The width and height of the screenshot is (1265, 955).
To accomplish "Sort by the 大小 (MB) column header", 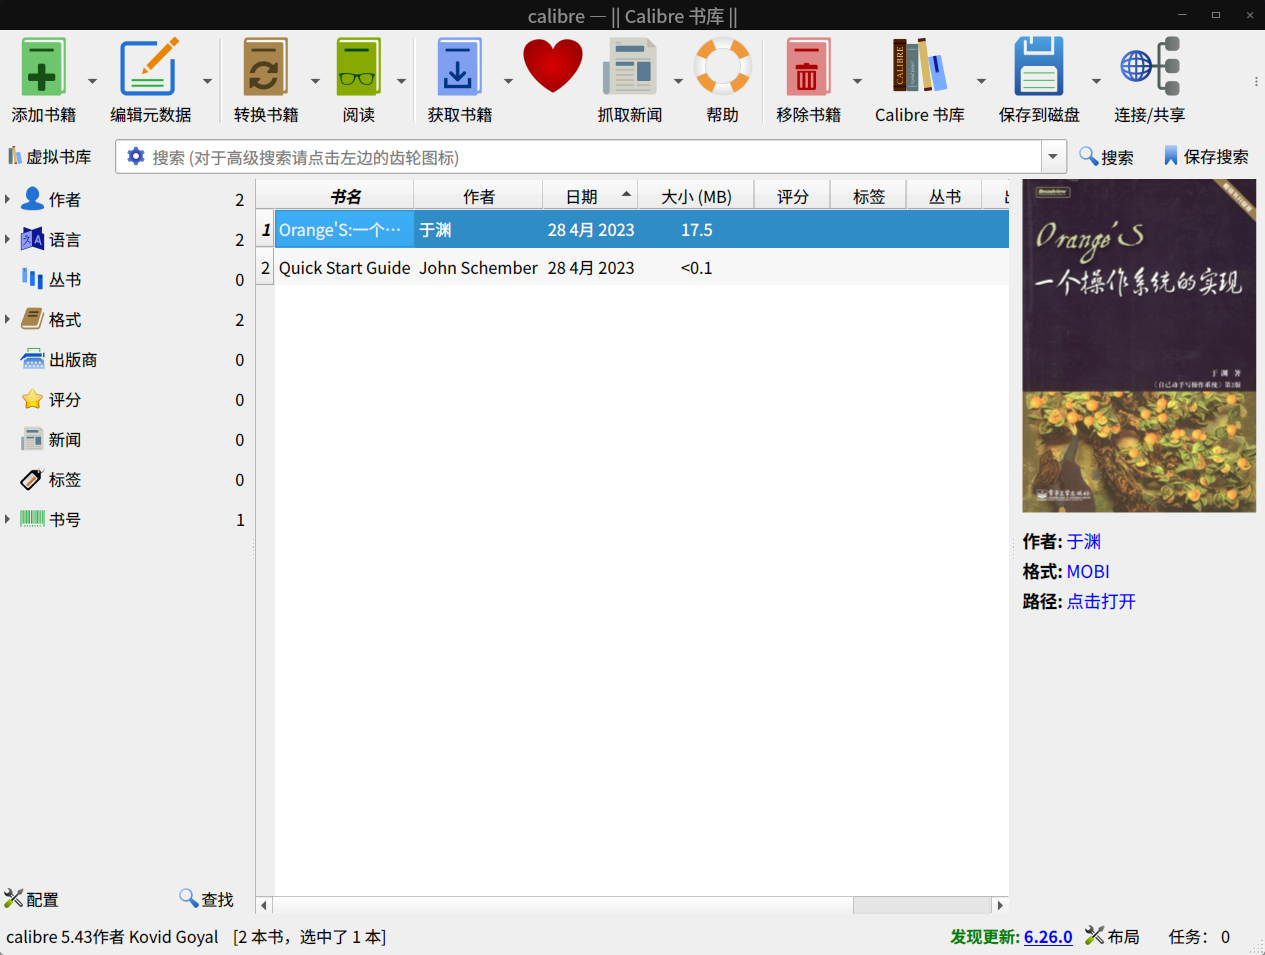I will (x=696, y=197).
